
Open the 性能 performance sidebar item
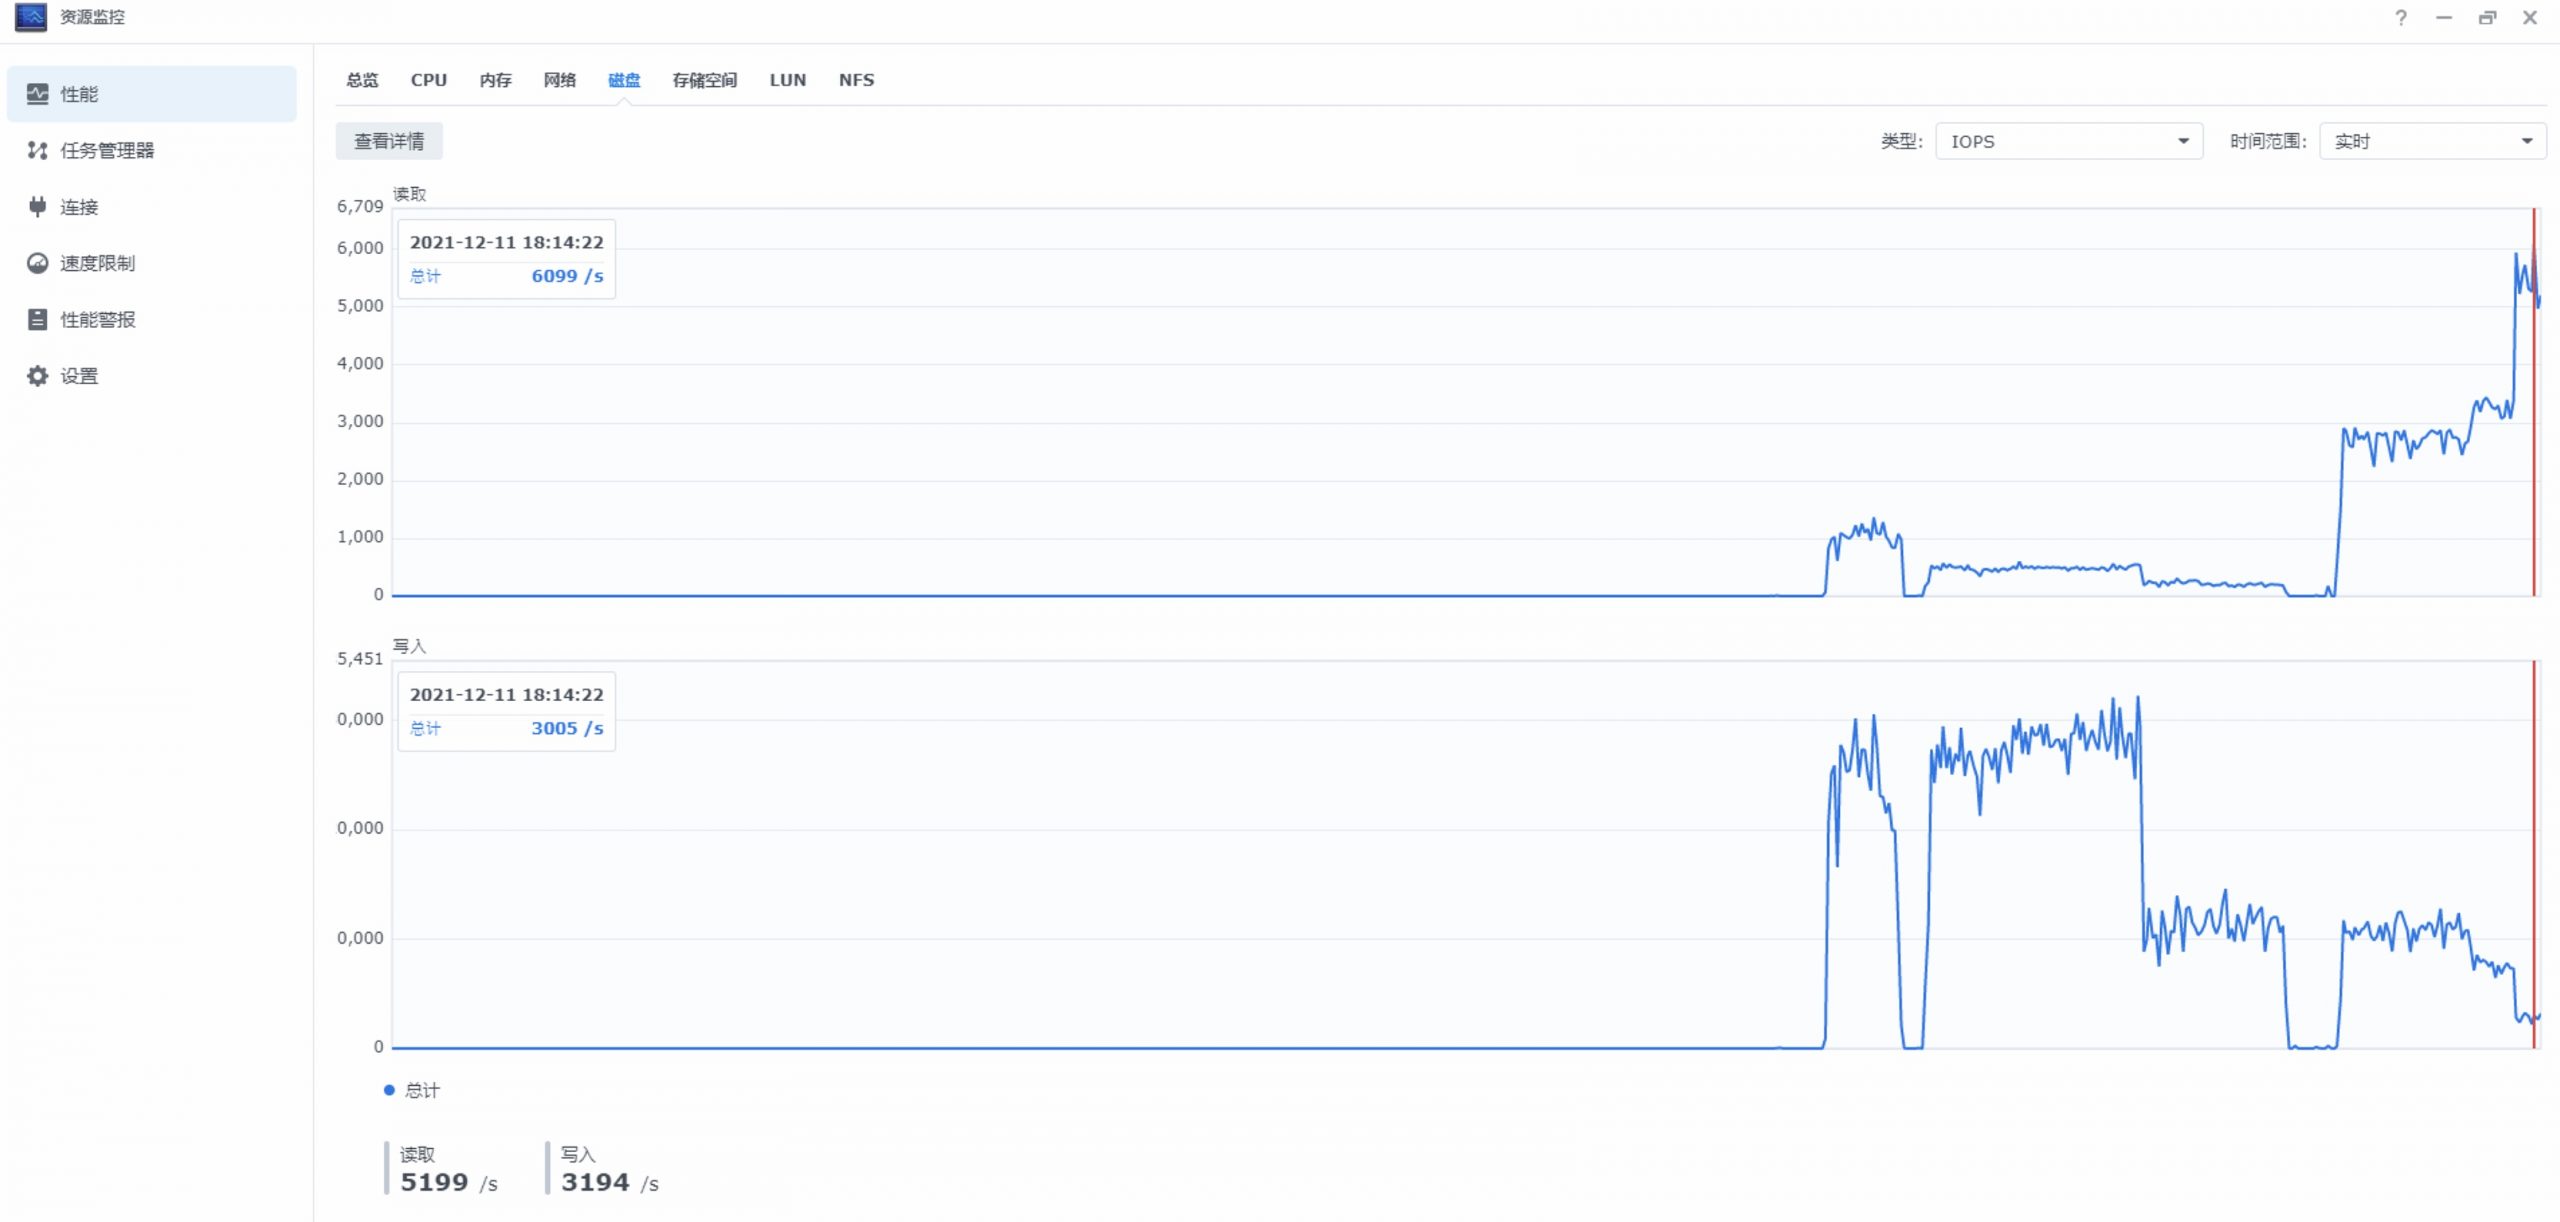click(x=151, y=94)
